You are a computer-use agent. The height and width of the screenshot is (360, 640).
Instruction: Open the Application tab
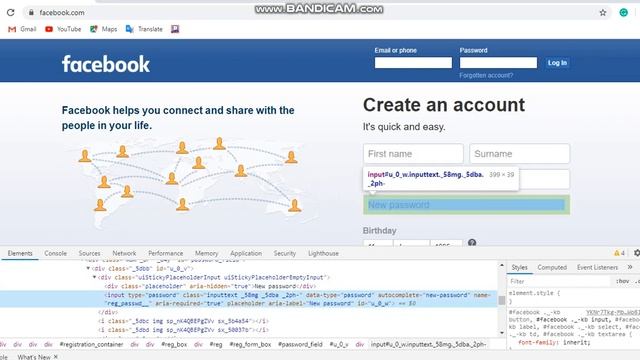246,253
